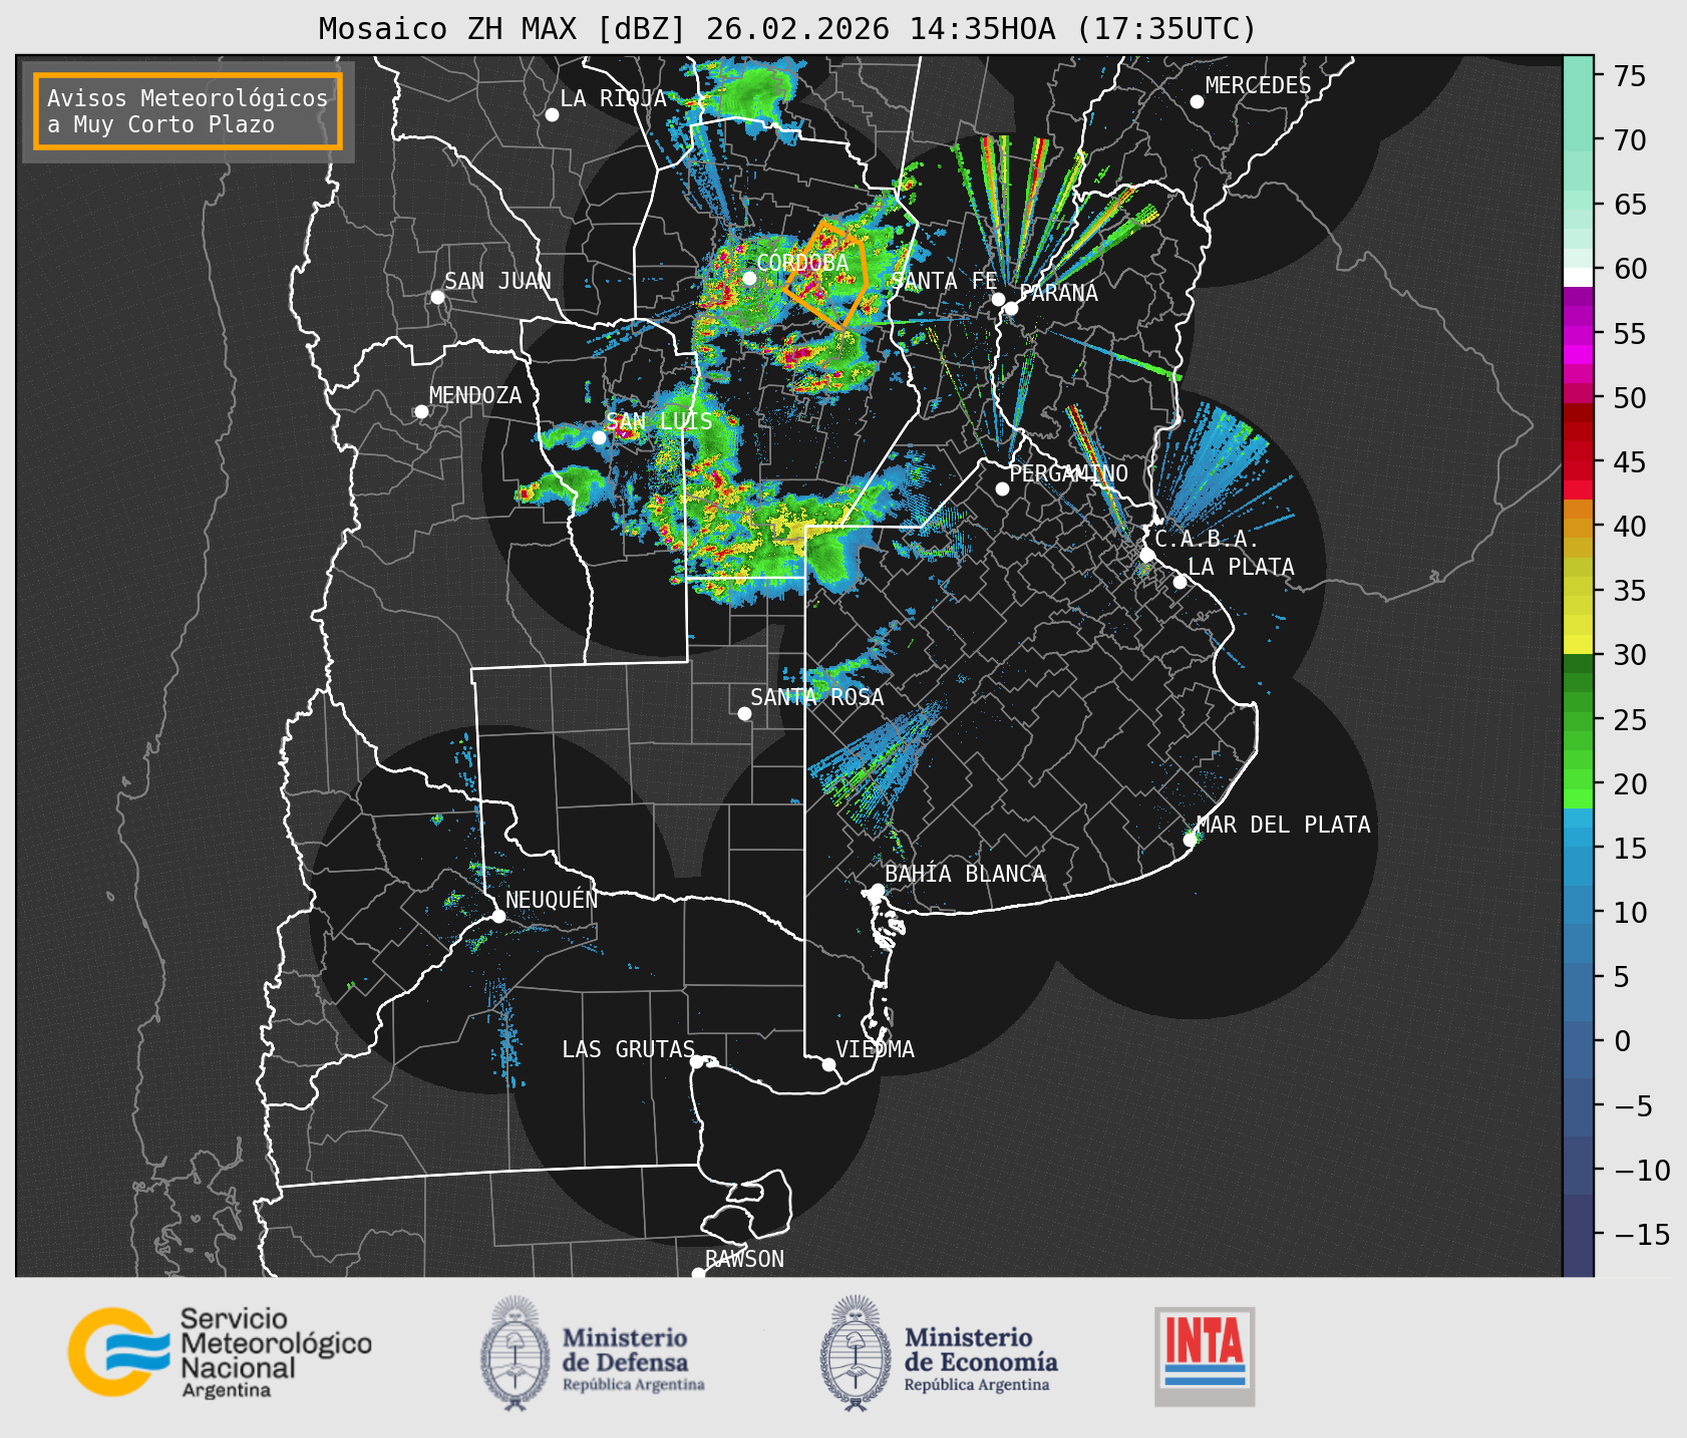Viewport: 1687px width, 1438px height.
Task: Click the La Rioja city marker dot
Action: (552, 115)
